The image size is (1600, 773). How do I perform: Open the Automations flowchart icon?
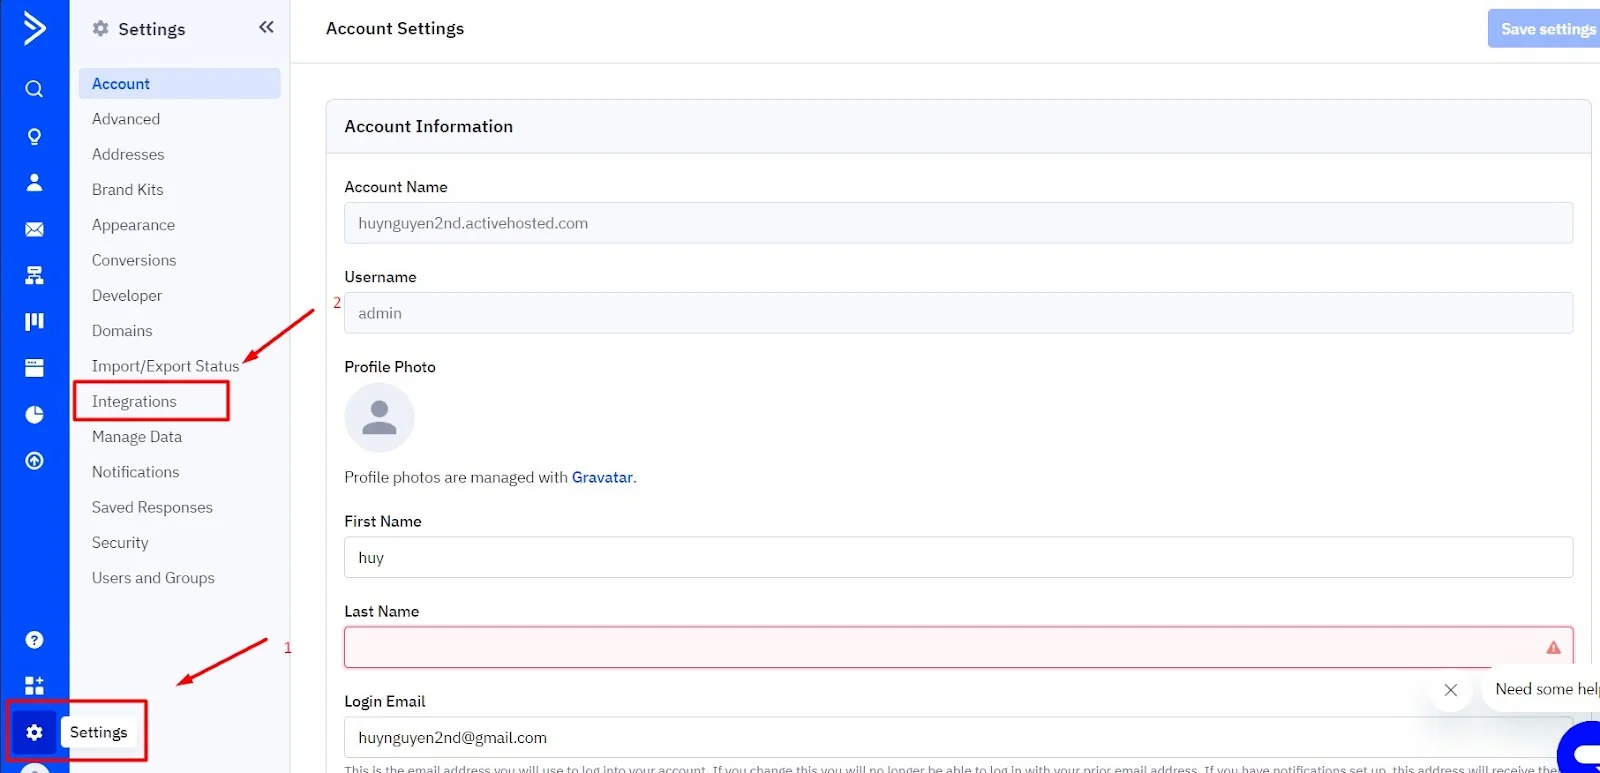pos(34,275)
